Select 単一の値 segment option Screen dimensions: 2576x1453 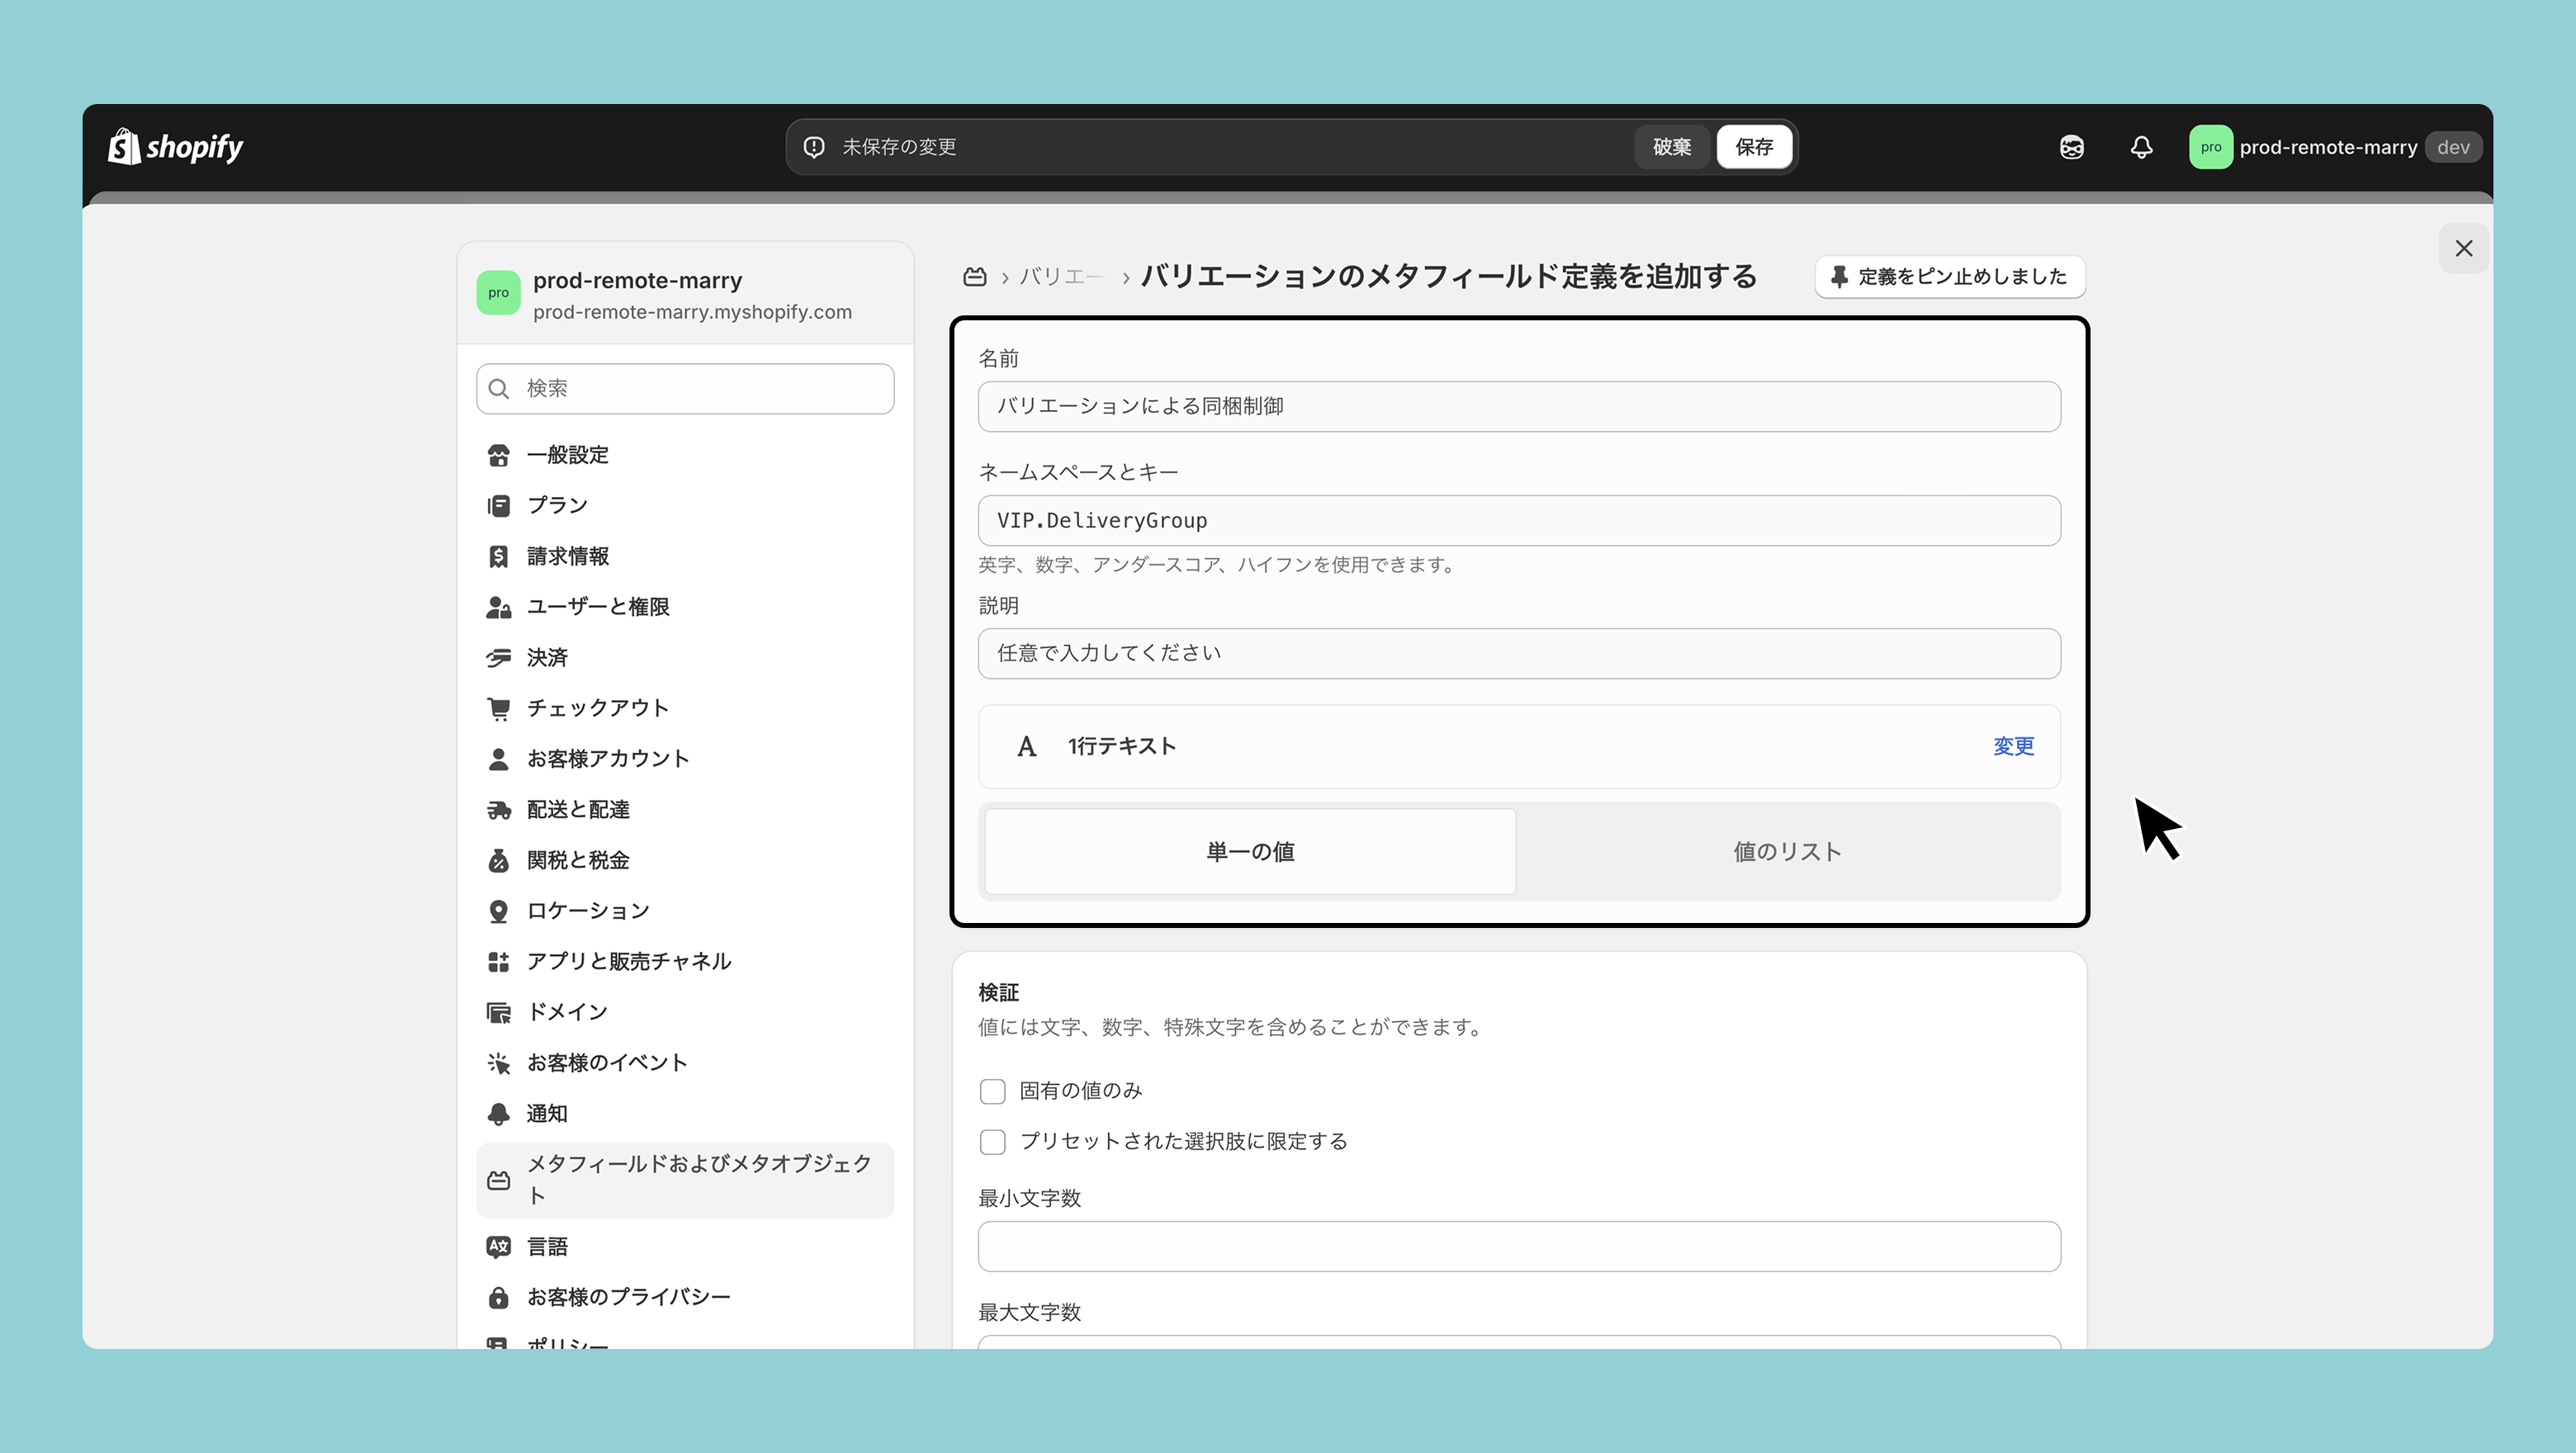click(x=1250, y=851)
